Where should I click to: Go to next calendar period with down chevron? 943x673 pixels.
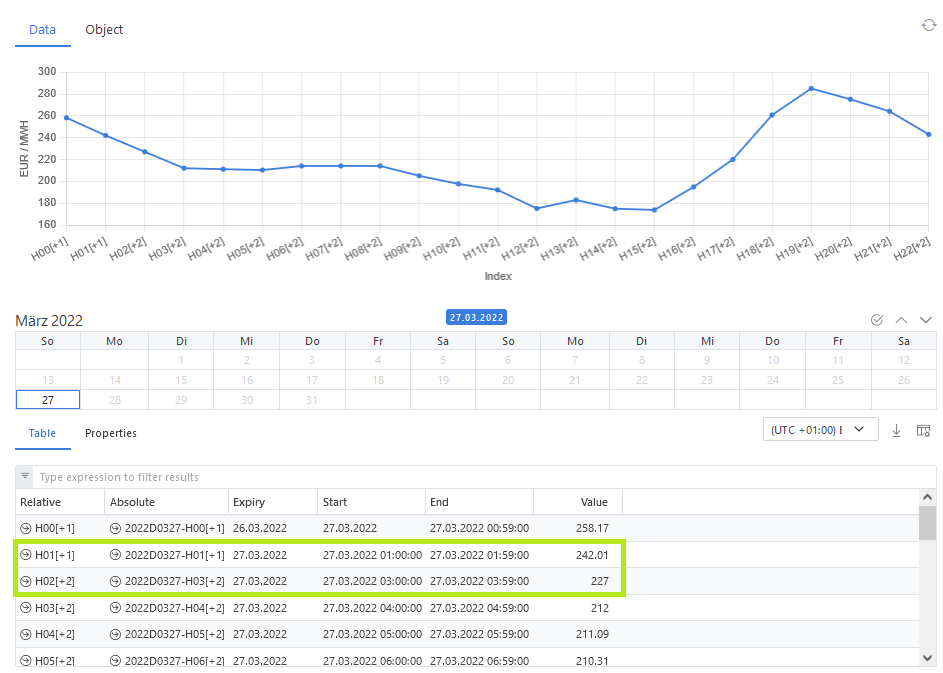(925, 320)
